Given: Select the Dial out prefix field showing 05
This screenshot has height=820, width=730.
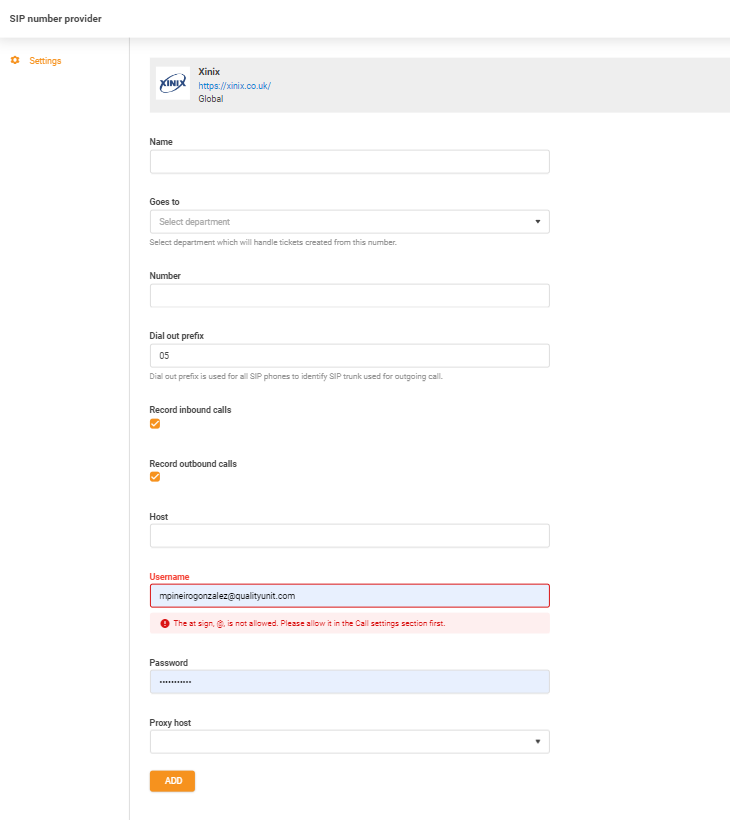Looking at the screenshot, I should click(349, 355).
